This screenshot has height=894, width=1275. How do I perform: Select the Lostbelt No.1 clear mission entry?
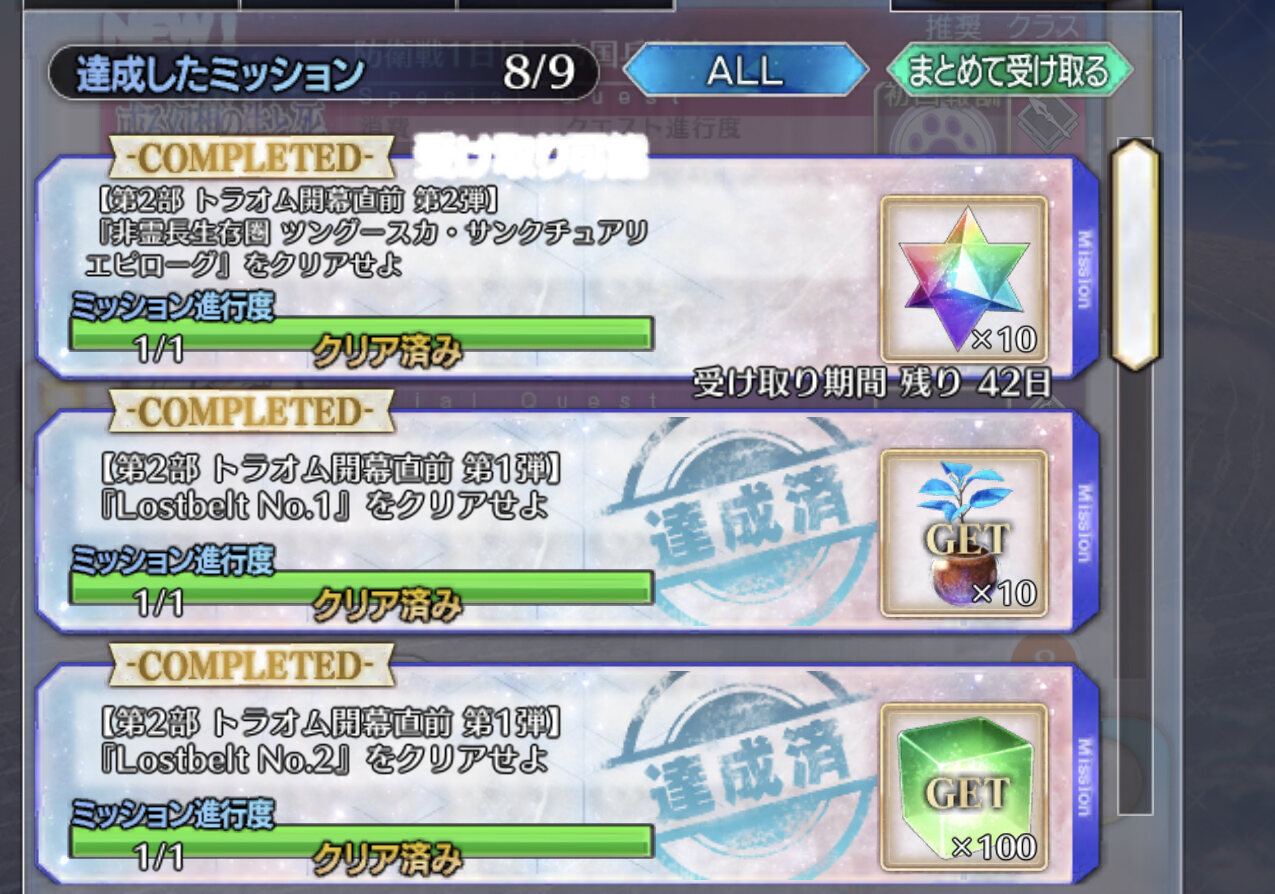[568, 522]
